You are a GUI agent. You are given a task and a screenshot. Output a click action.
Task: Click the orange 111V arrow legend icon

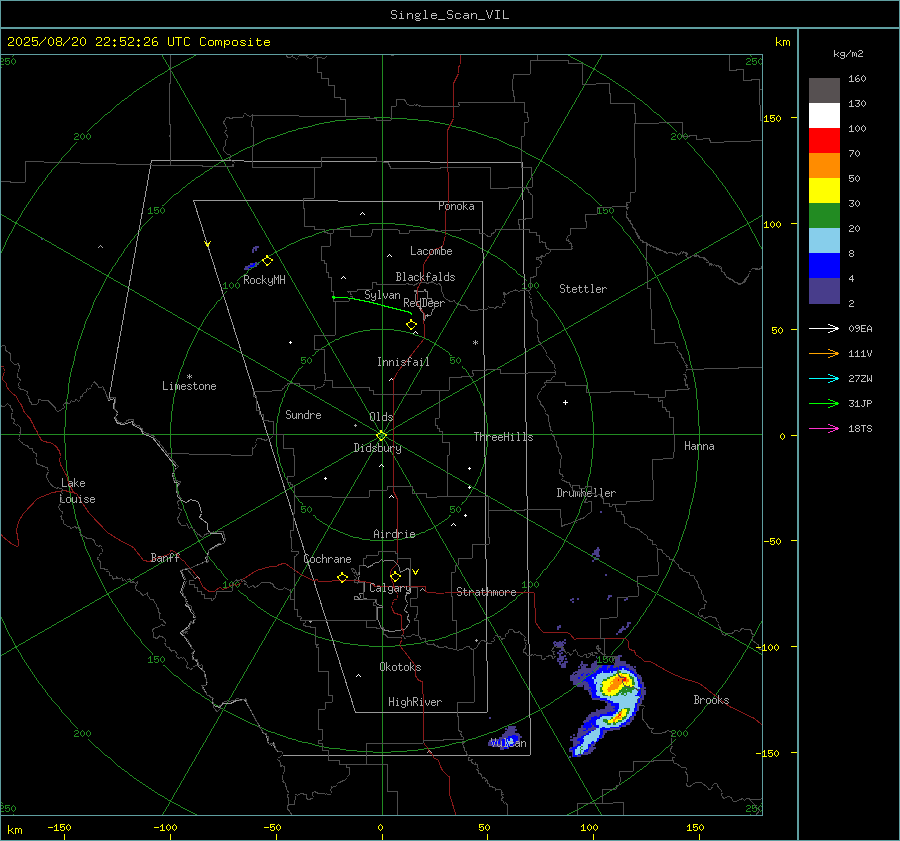coord(824,354)
